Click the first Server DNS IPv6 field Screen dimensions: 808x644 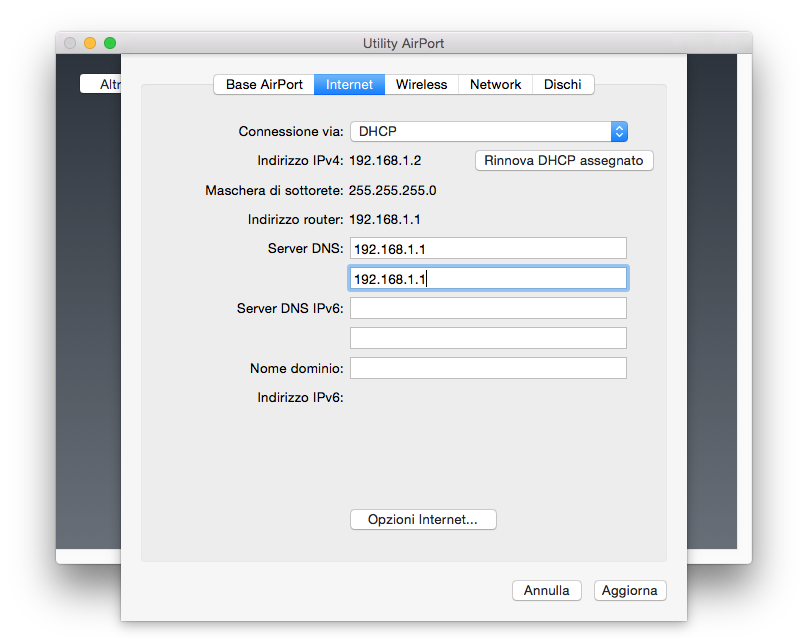(x=489, y=308)
